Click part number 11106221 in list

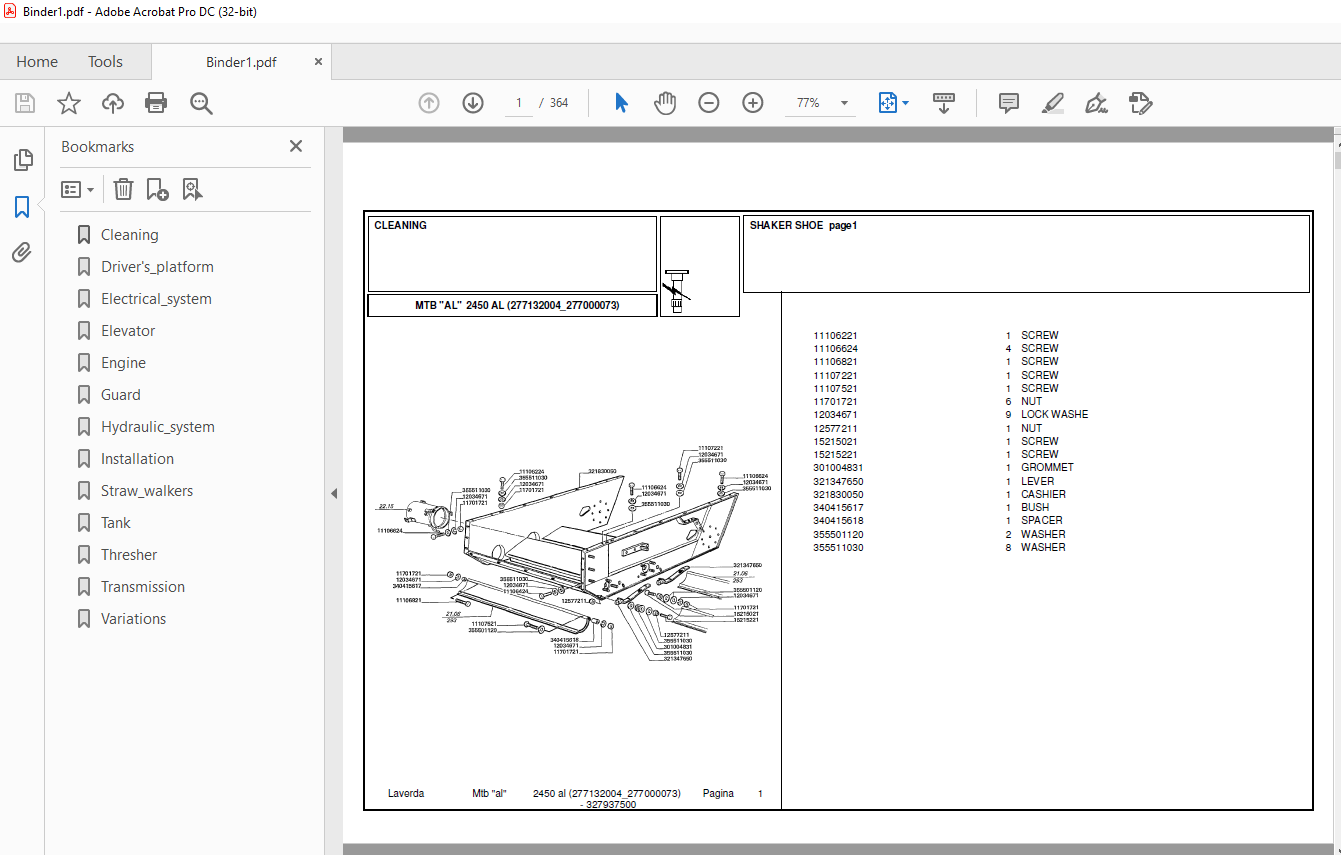(835, 336)
